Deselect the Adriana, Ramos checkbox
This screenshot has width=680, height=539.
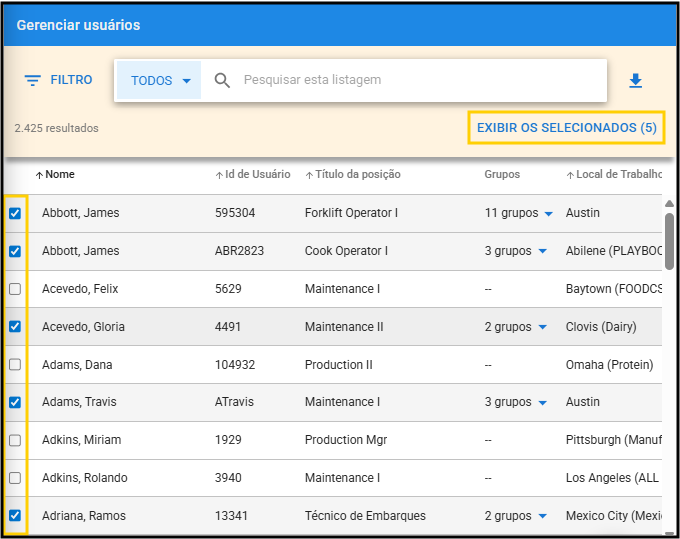click(15, 516)
